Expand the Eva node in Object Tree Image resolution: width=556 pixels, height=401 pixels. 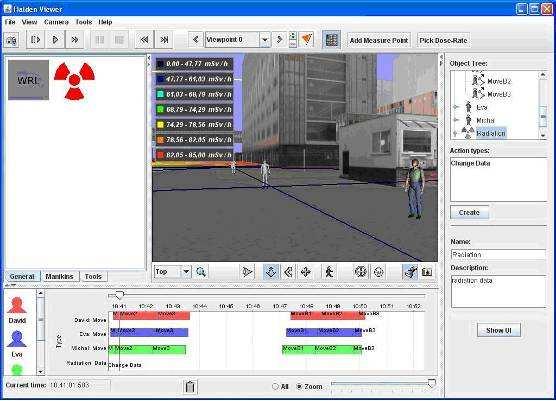(x=456, y=107)
